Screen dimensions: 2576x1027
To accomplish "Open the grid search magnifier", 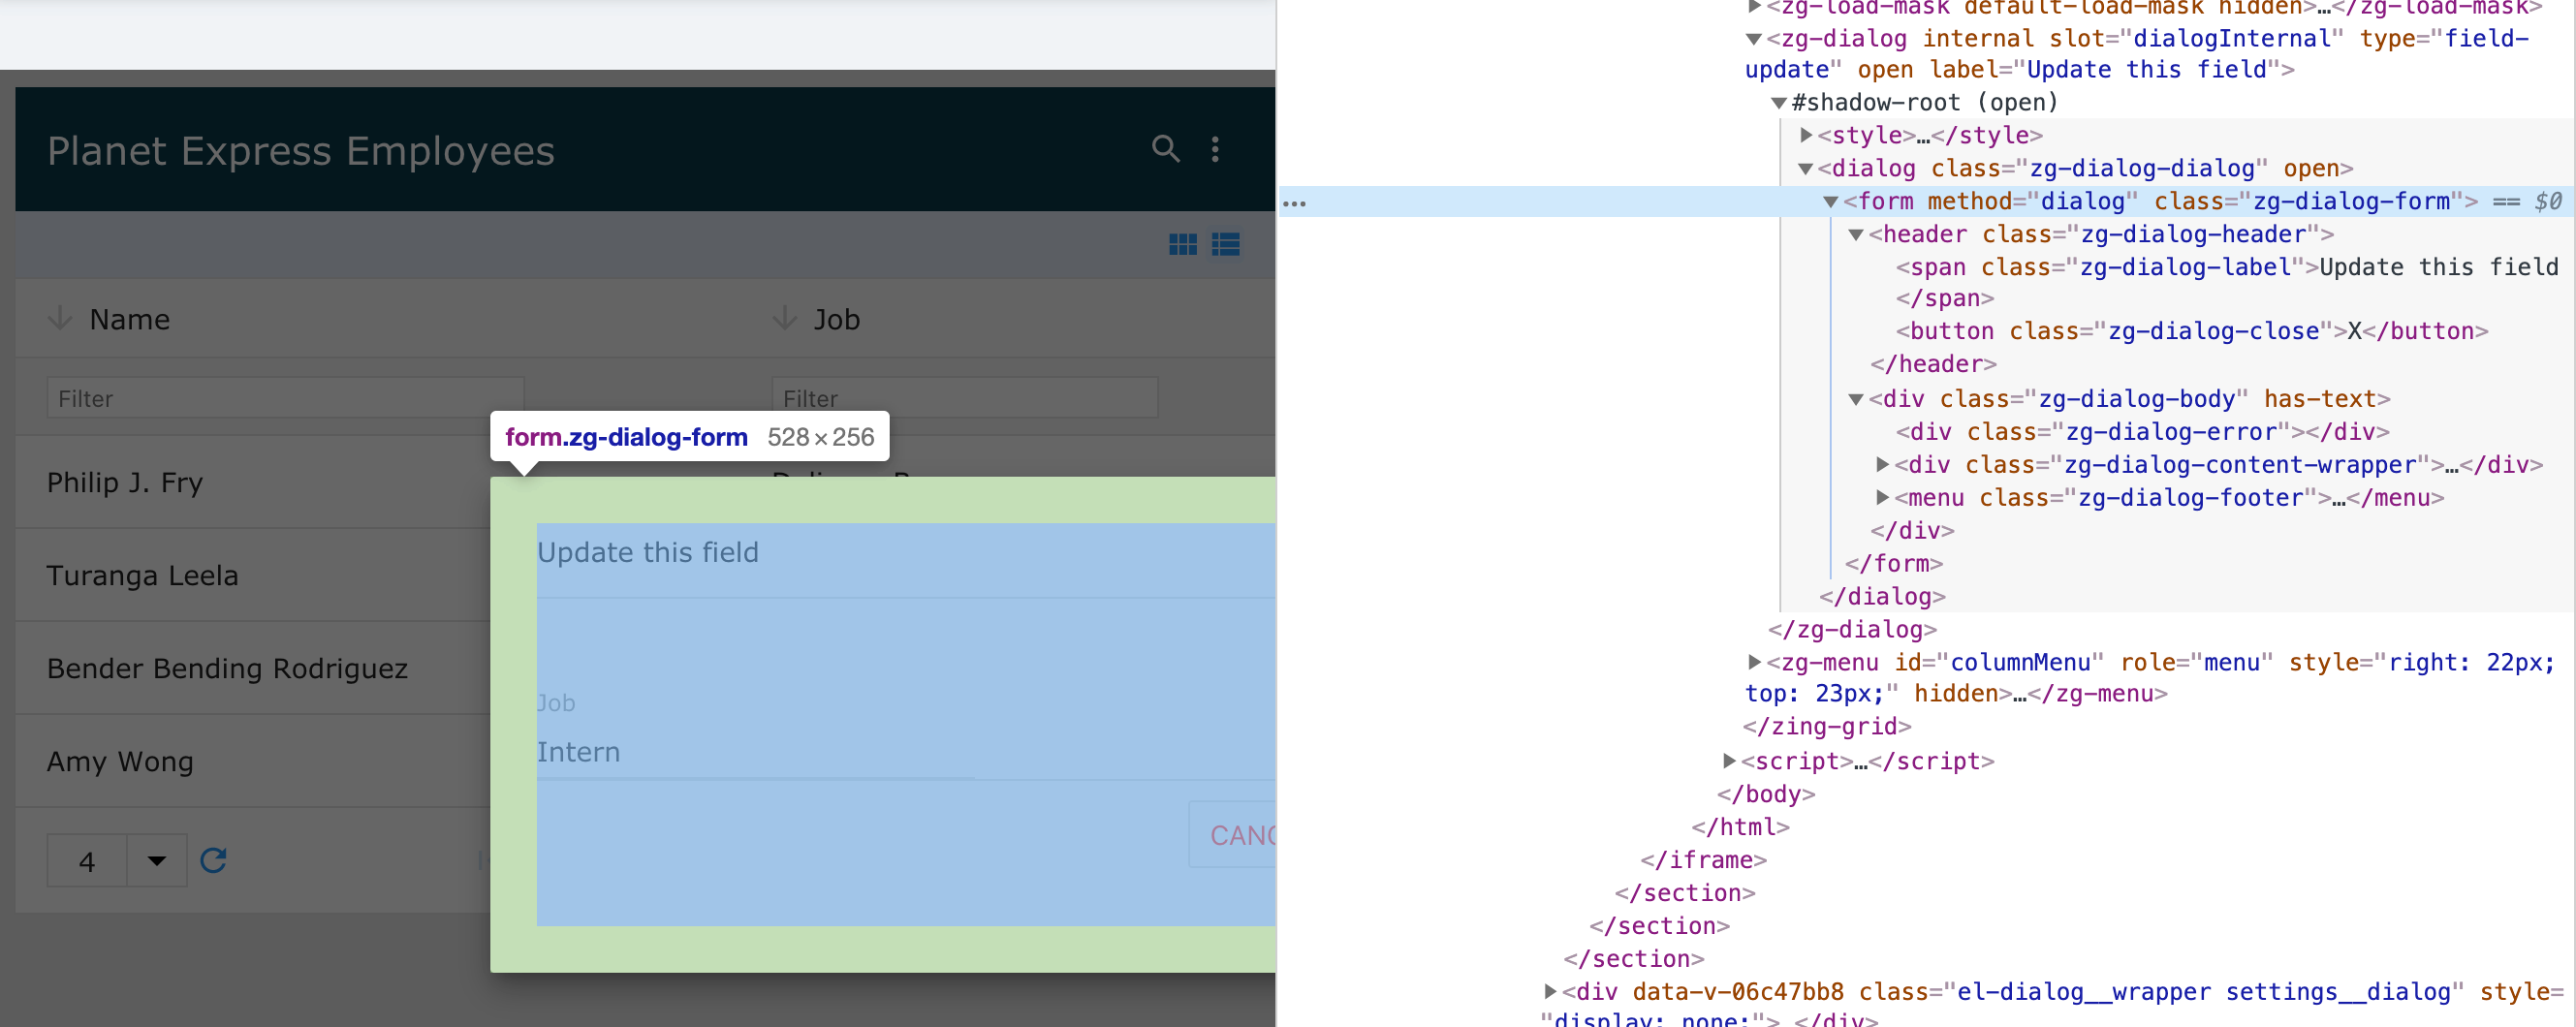I will [x=1165, y=149].
